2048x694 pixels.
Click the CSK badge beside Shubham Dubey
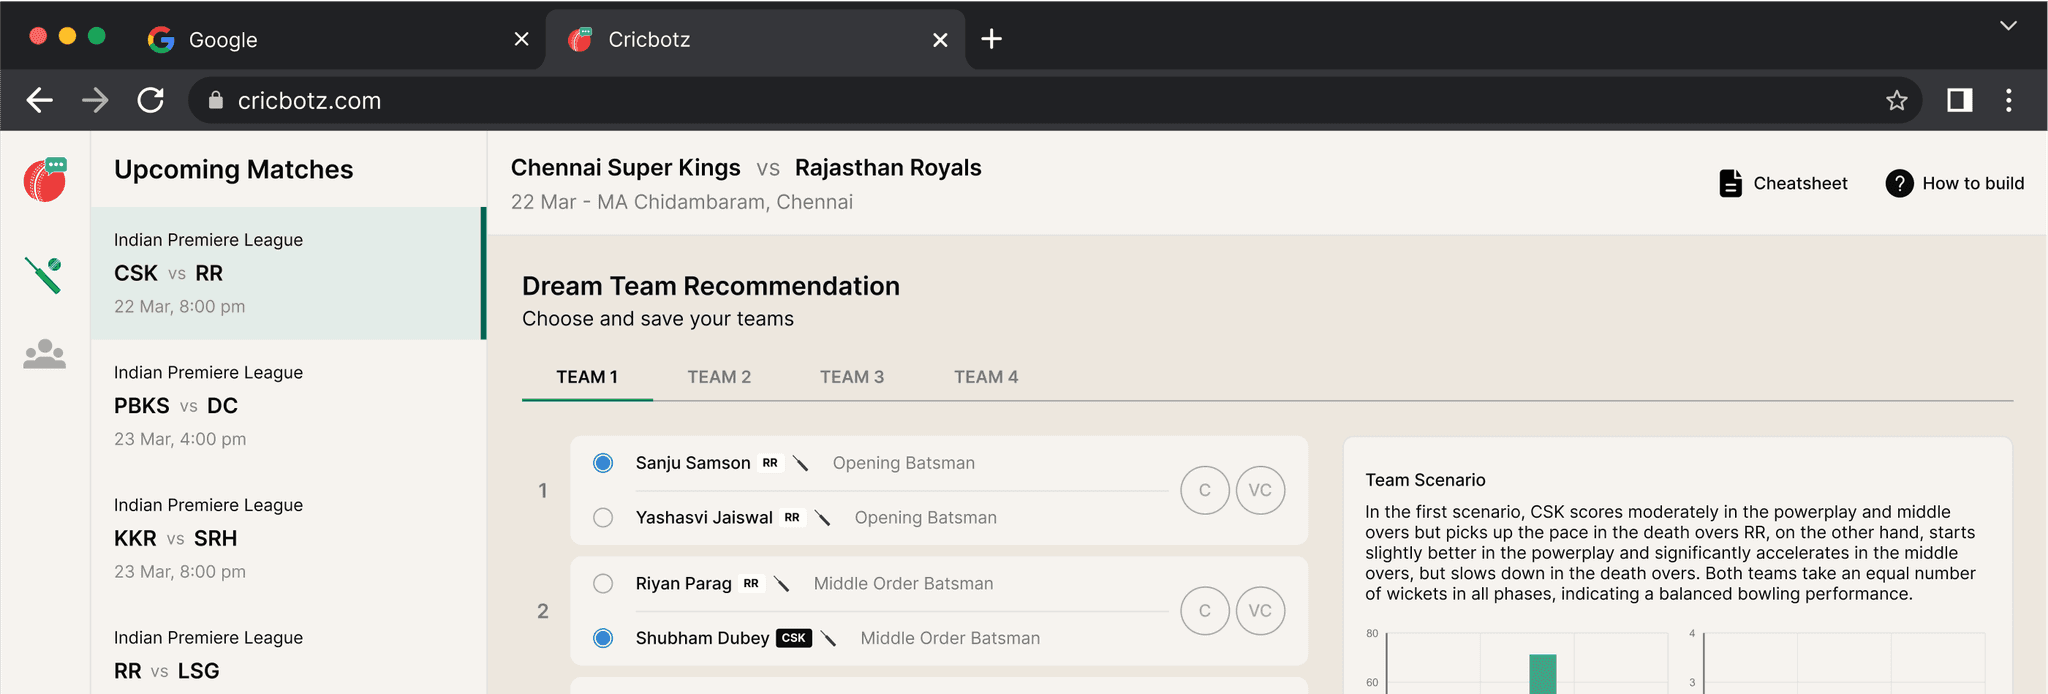coord(794,638)
